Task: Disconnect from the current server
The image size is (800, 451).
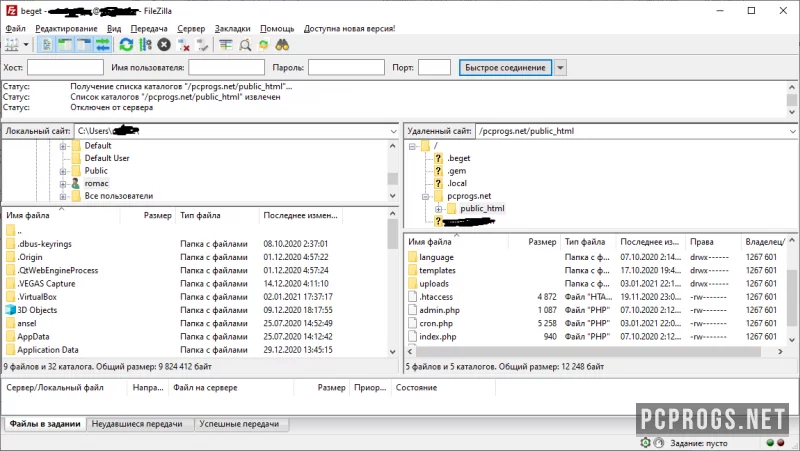Action: click(x=183, y=45)
